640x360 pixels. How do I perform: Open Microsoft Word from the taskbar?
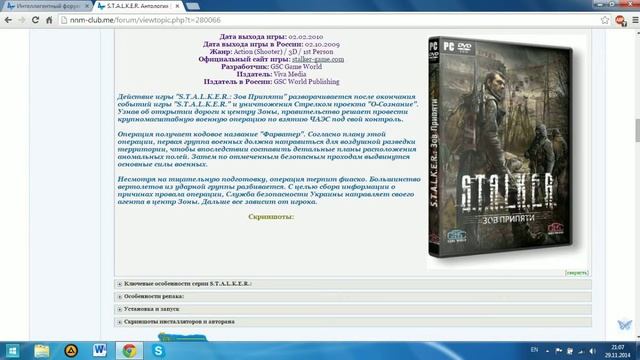point(100,351)
